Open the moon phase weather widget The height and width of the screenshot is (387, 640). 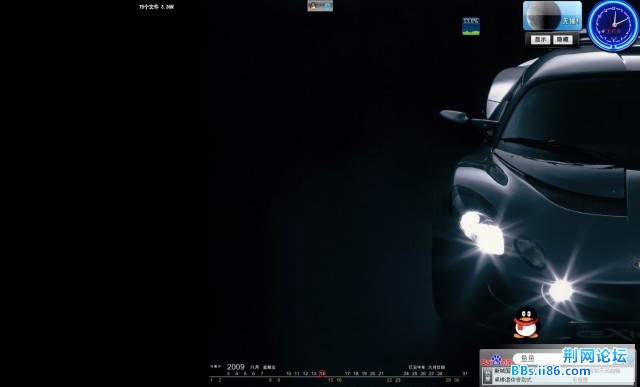553,16
